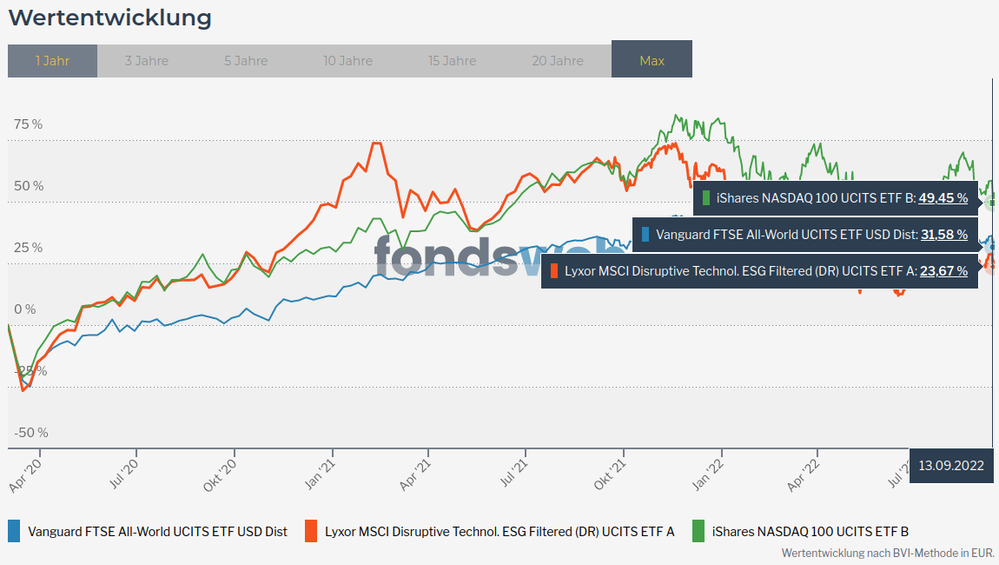Toggle Vanguard FTSE All-World series in legend
The image size is (999, 565).
coord(157,531)
